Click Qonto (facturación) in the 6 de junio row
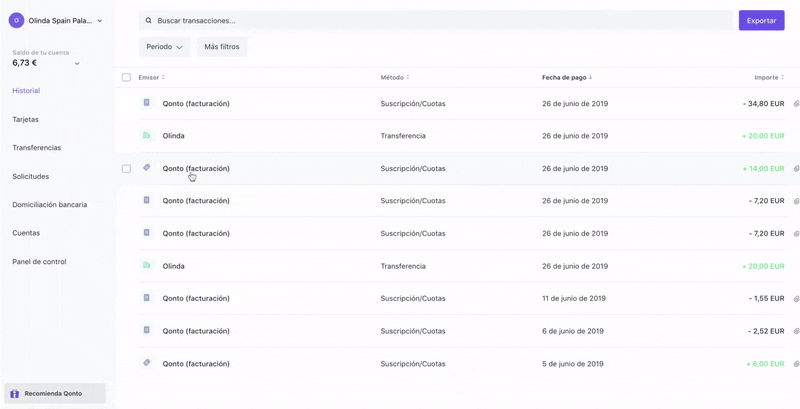This screenshot has height=409, width=800. [x=196, y=331]
